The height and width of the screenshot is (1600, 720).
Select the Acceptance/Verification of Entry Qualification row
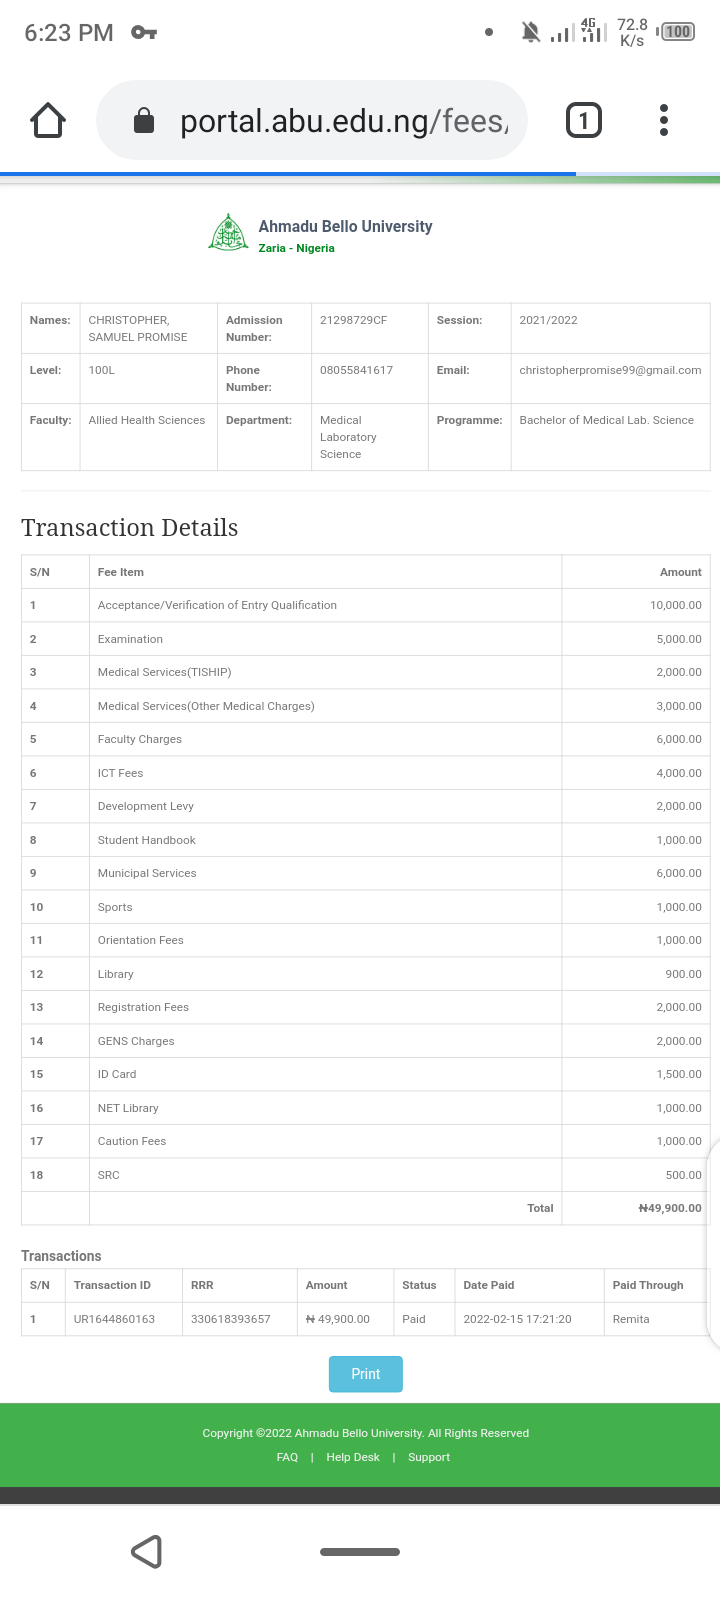[x=217, y=605]
